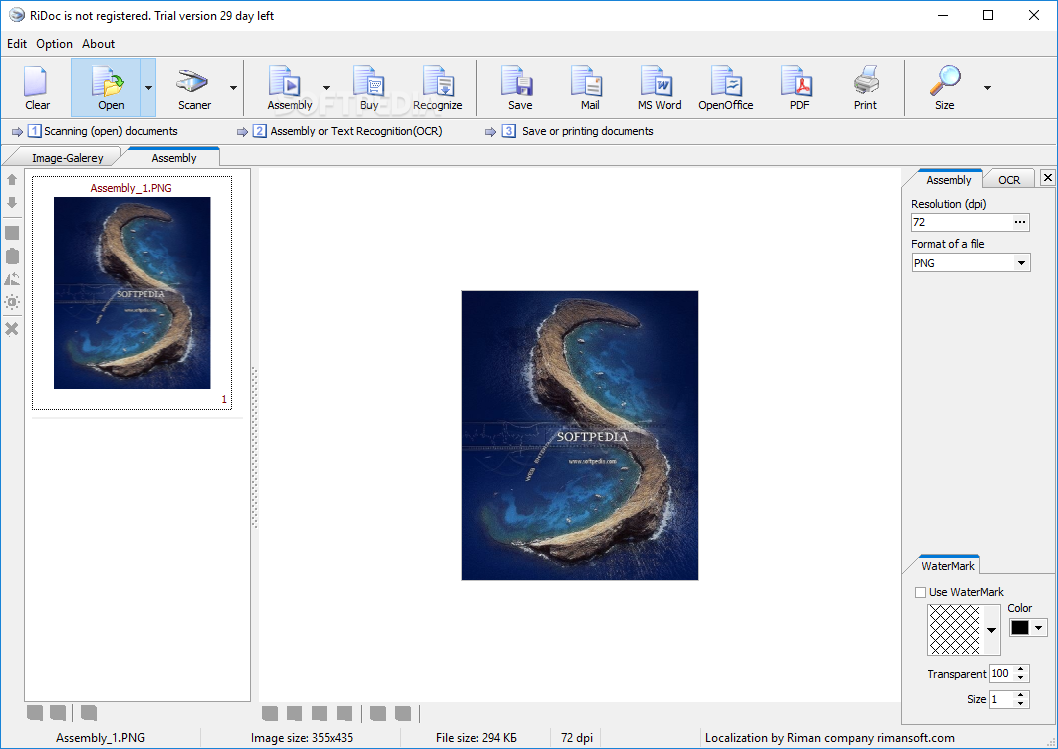
Task: Start scanning with the Scaner icon
Action: (194, 88)
